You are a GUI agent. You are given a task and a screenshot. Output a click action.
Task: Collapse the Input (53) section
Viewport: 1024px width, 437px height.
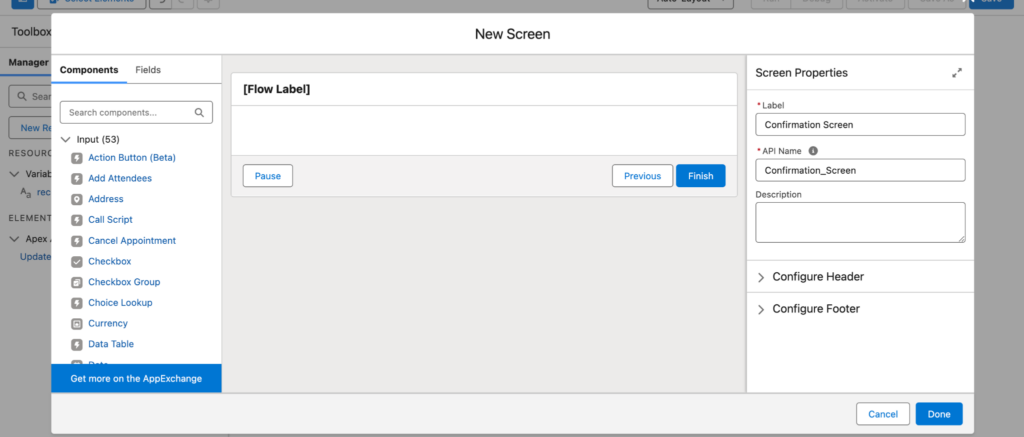pyautogui.click(x=65, y=140)
